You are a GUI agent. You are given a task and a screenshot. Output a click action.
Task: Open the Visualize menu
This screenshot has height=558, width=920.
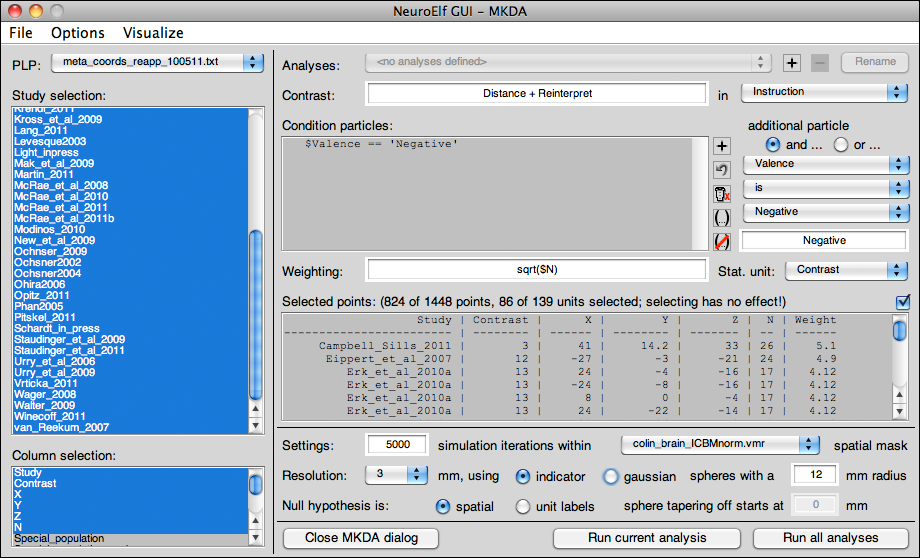(153, 33)
